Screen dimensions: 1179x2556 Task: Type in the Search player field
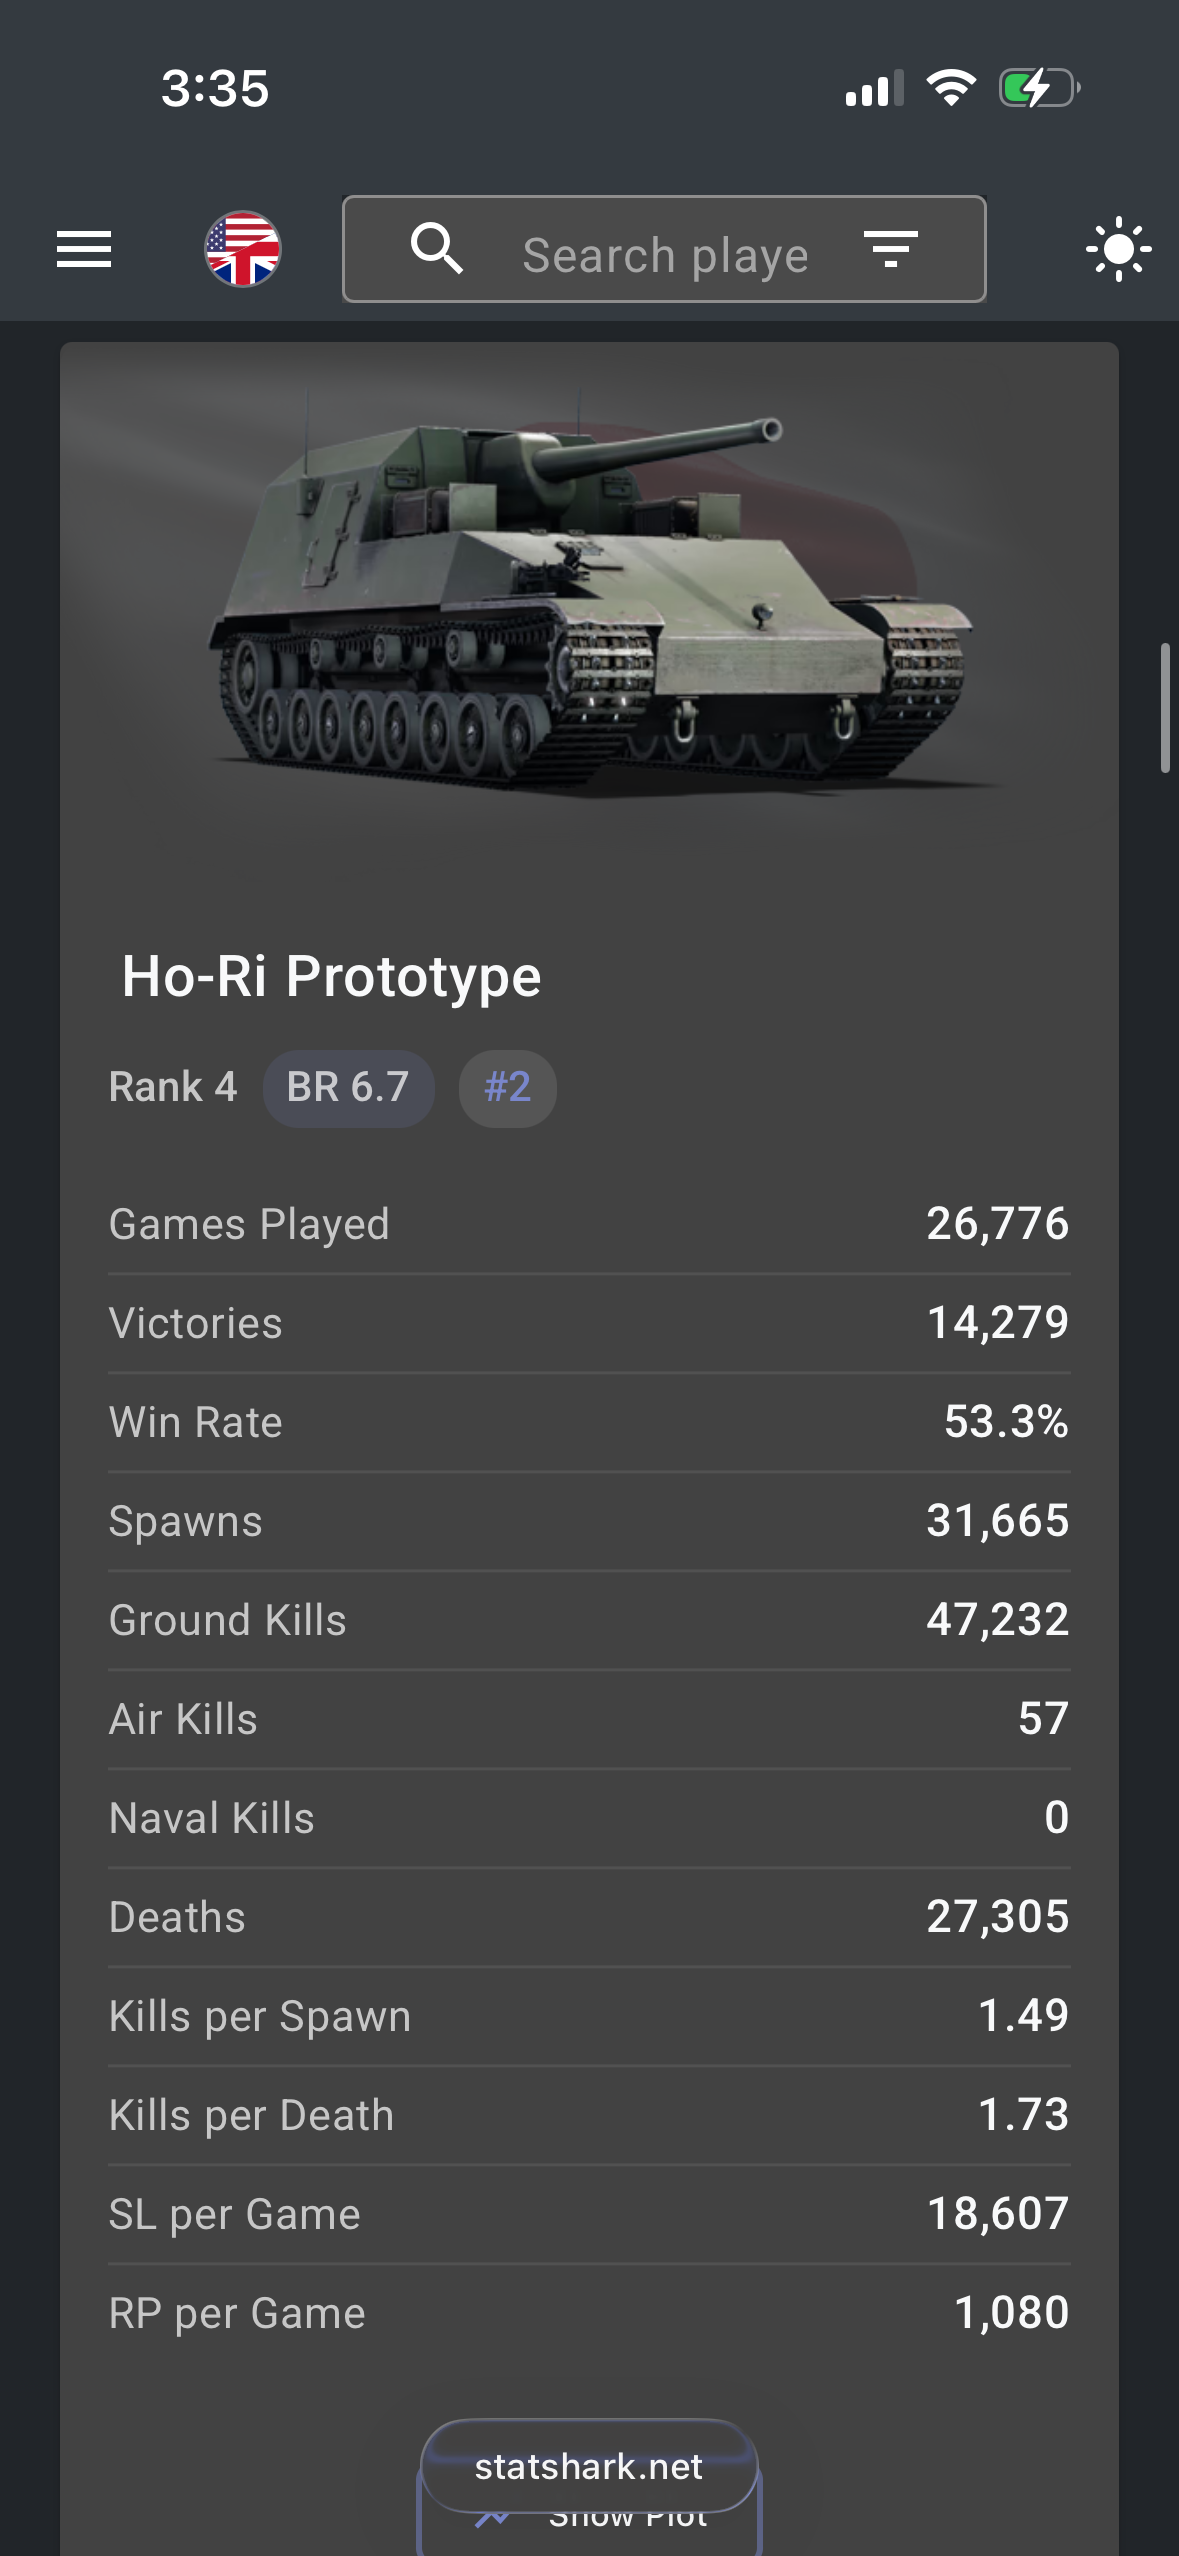665,255
